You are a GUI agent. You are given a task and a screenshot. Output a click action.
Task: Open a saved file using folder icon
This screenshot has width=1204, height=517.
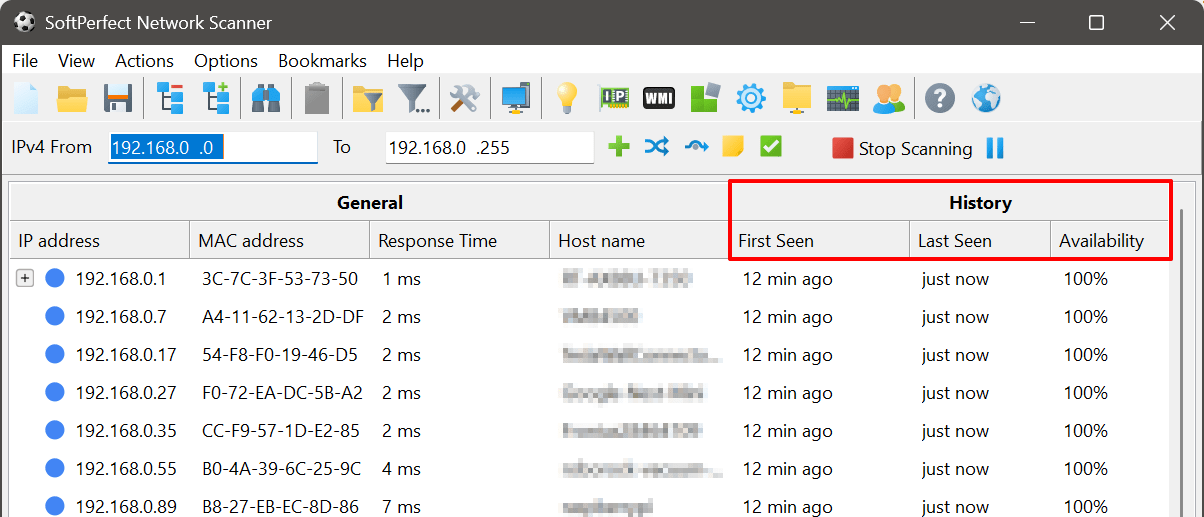(x=72, y=98)
